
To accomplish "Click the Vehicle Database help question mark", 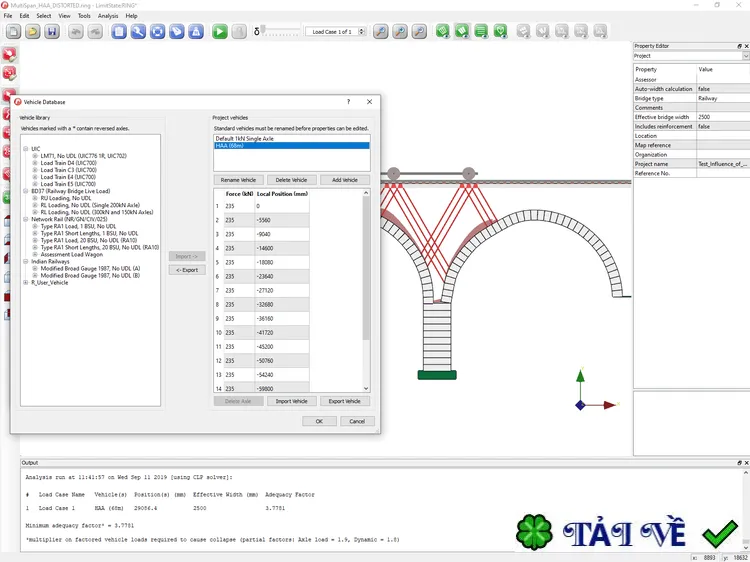I will tap(348, 101).
